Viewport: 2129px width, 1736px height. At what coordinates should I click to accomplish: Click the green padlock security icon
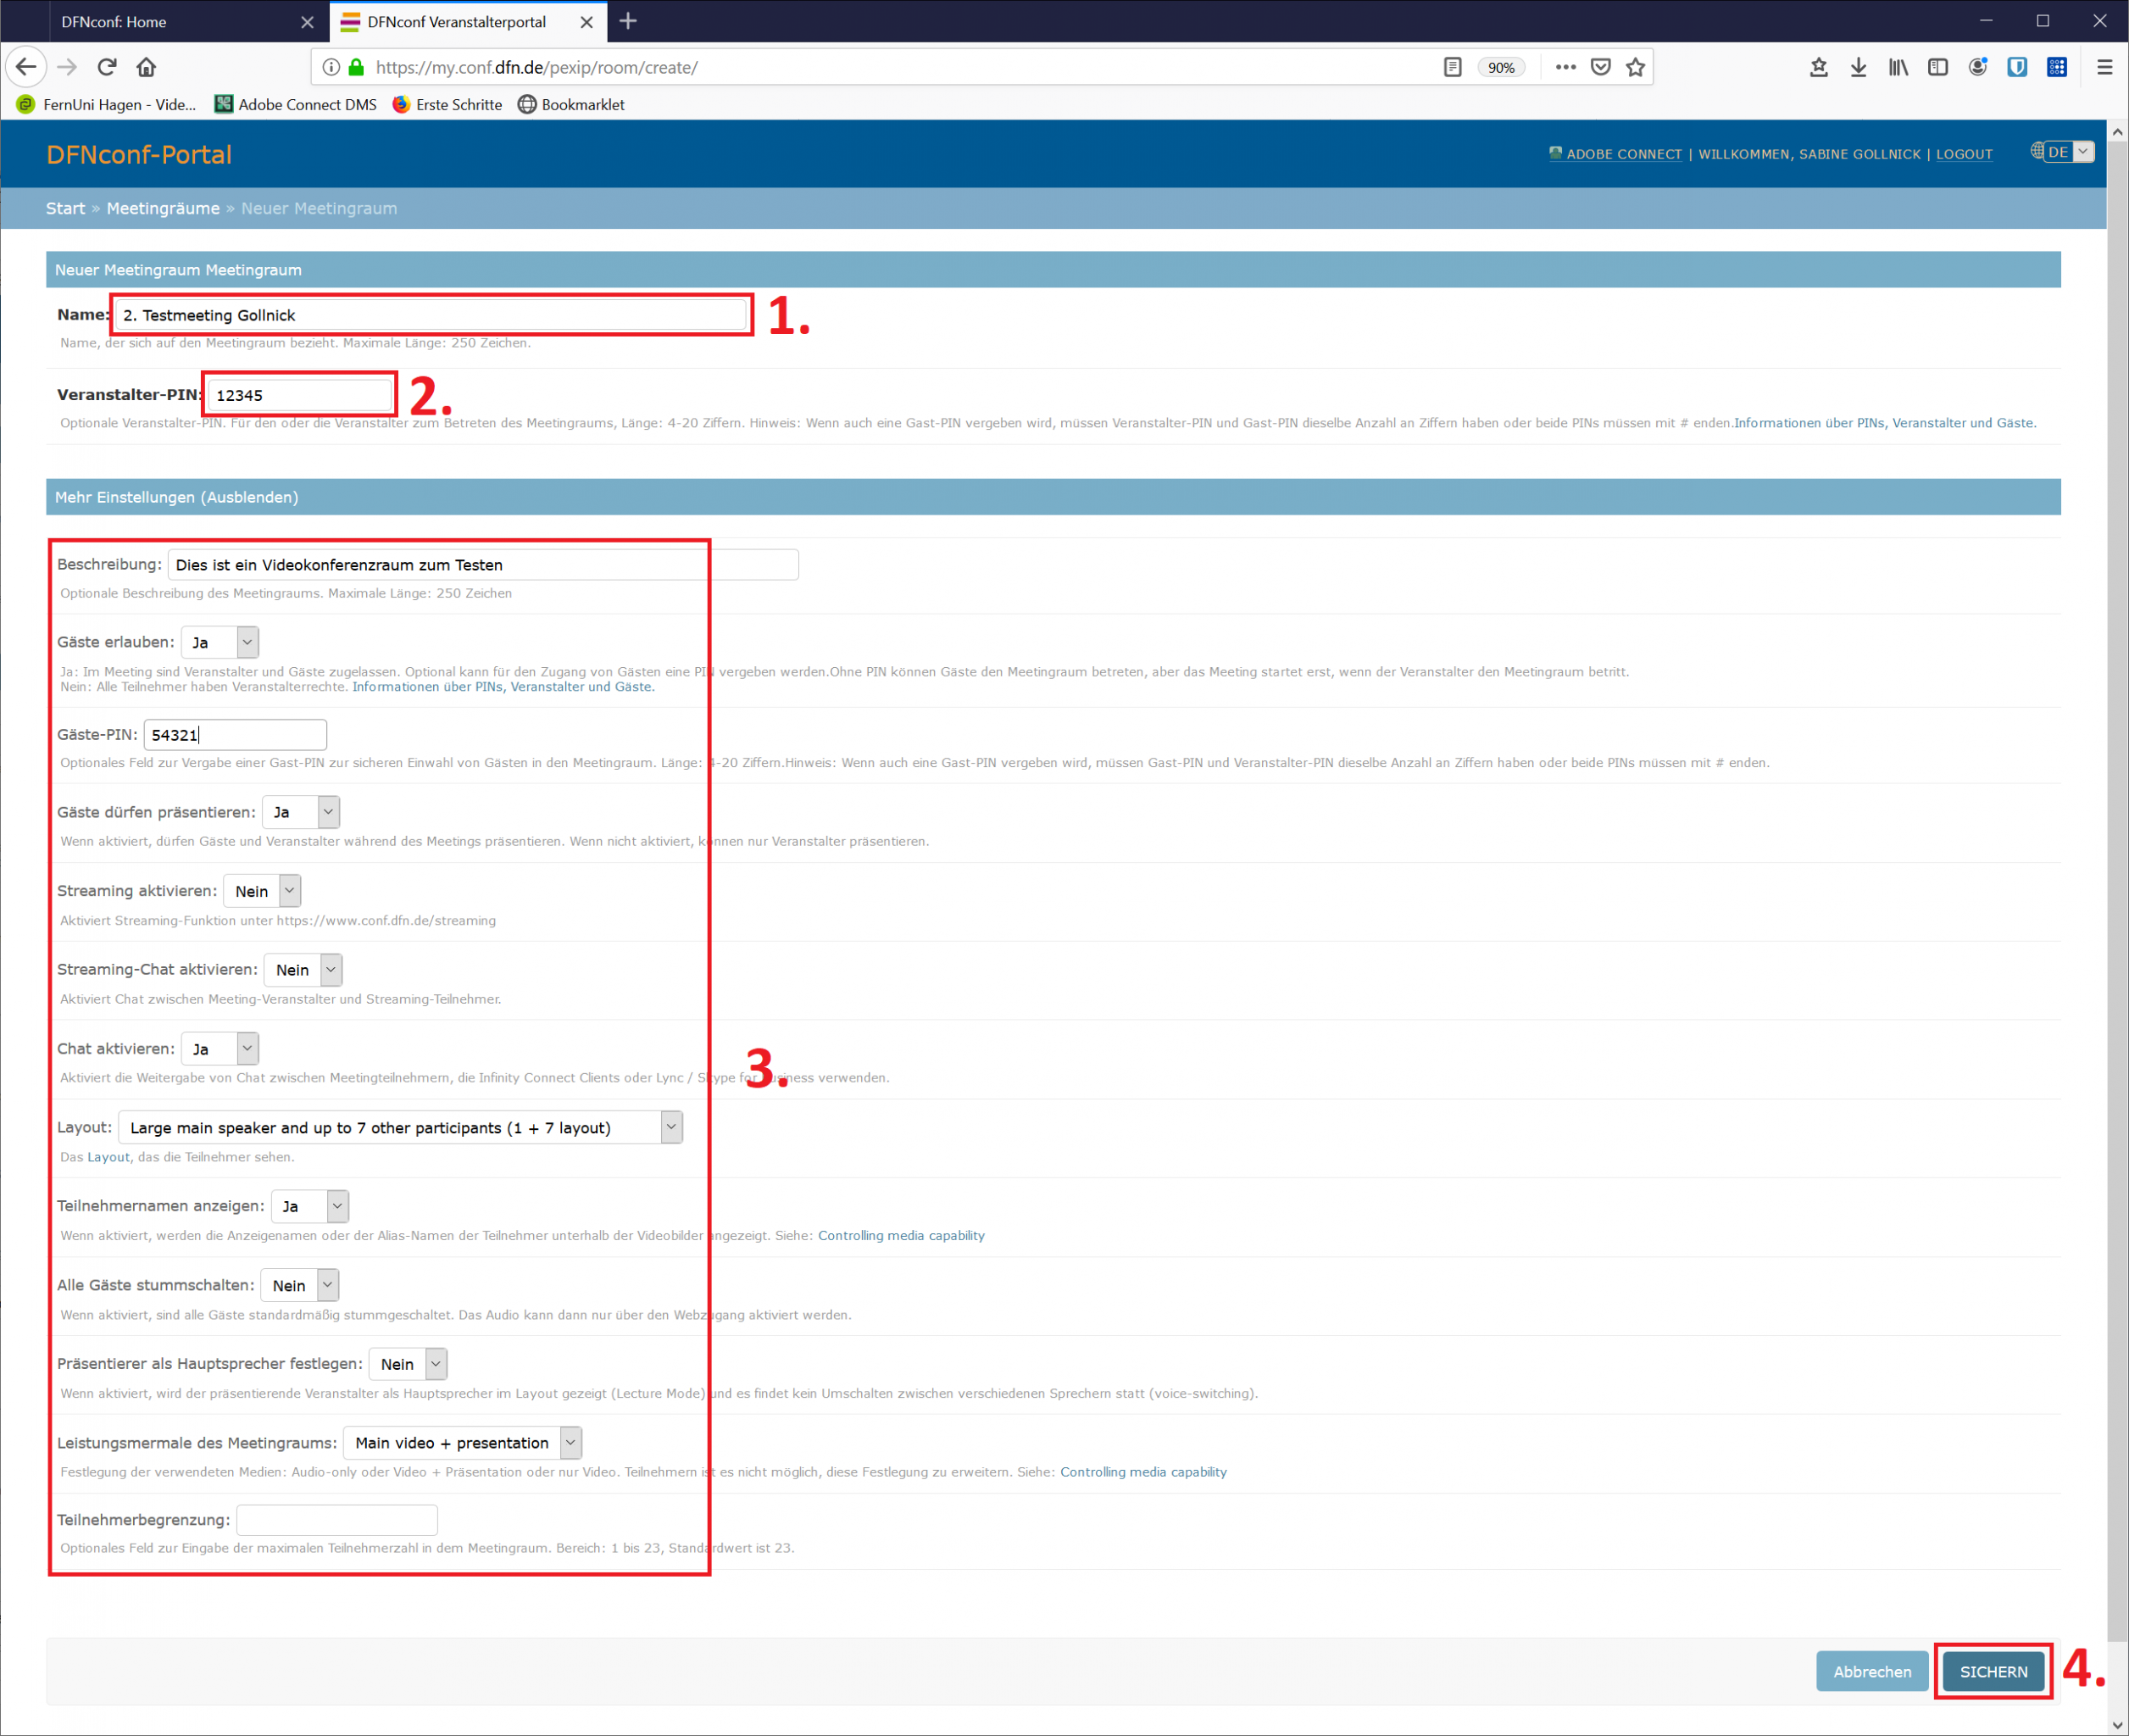(356, 67)
